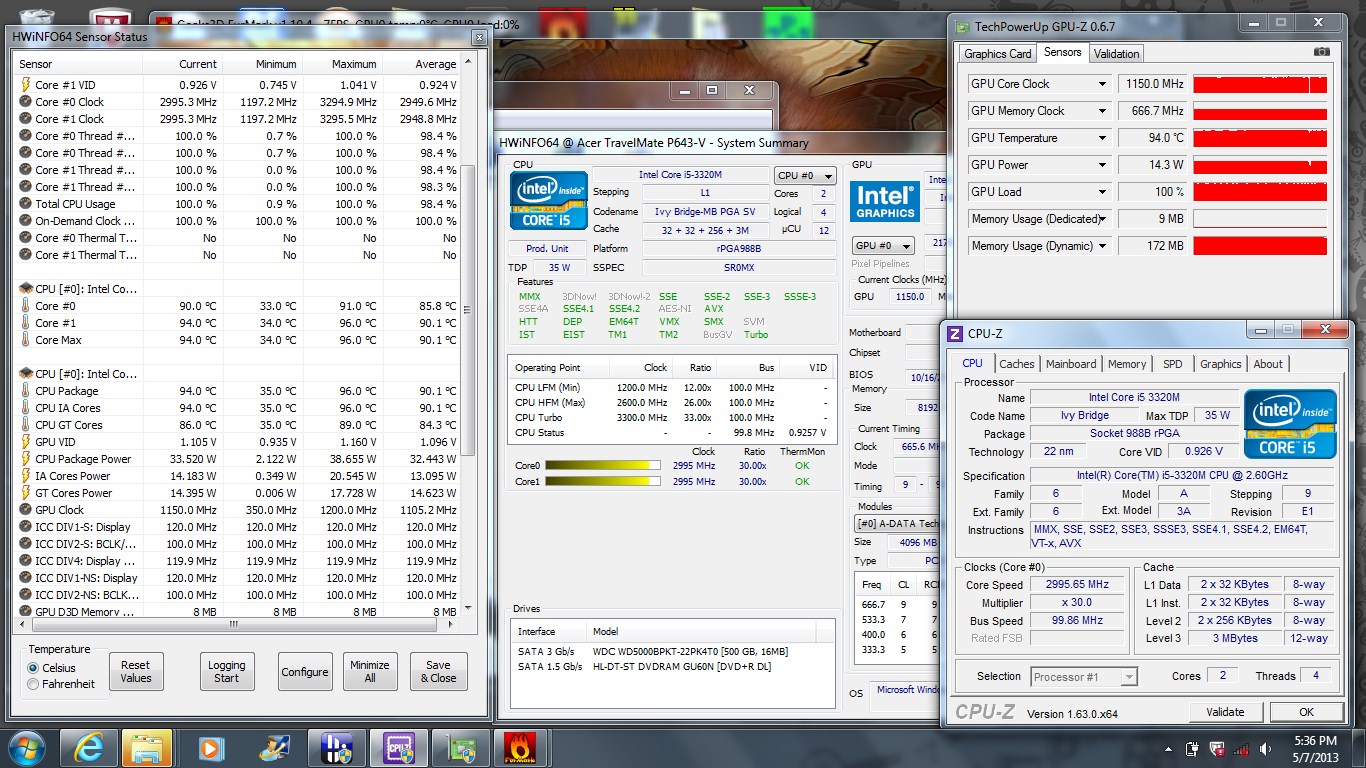1366x768 pixels.
Task: Click the Intel Core i5 logo in CPU-Z
Action: [x=1289, y=425]
